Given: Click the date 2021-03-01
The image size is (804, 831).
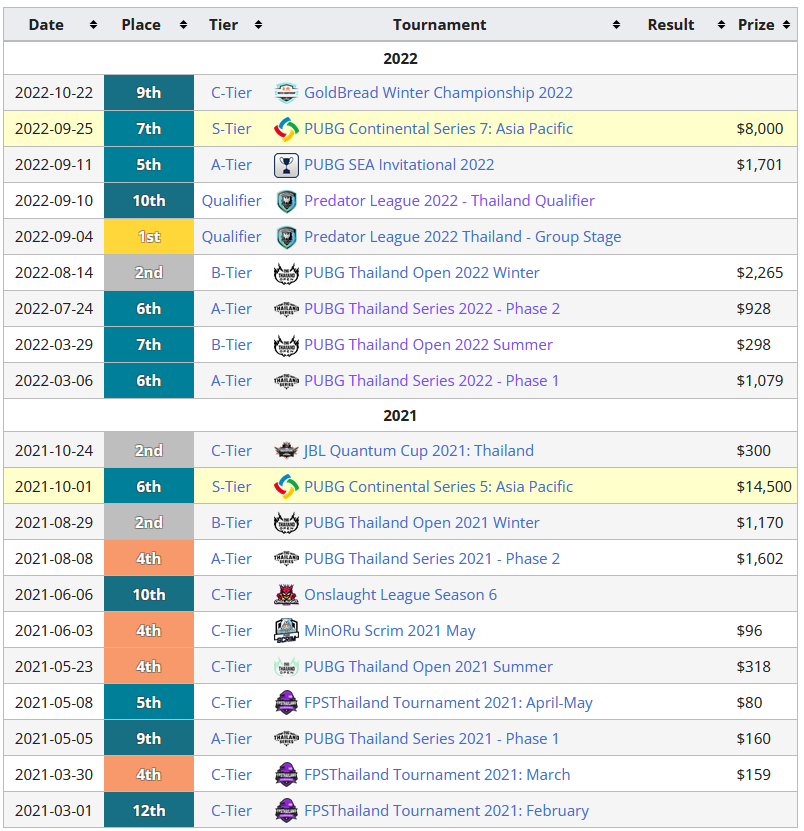Looking at the screenshot, I should tap(54, 811).
